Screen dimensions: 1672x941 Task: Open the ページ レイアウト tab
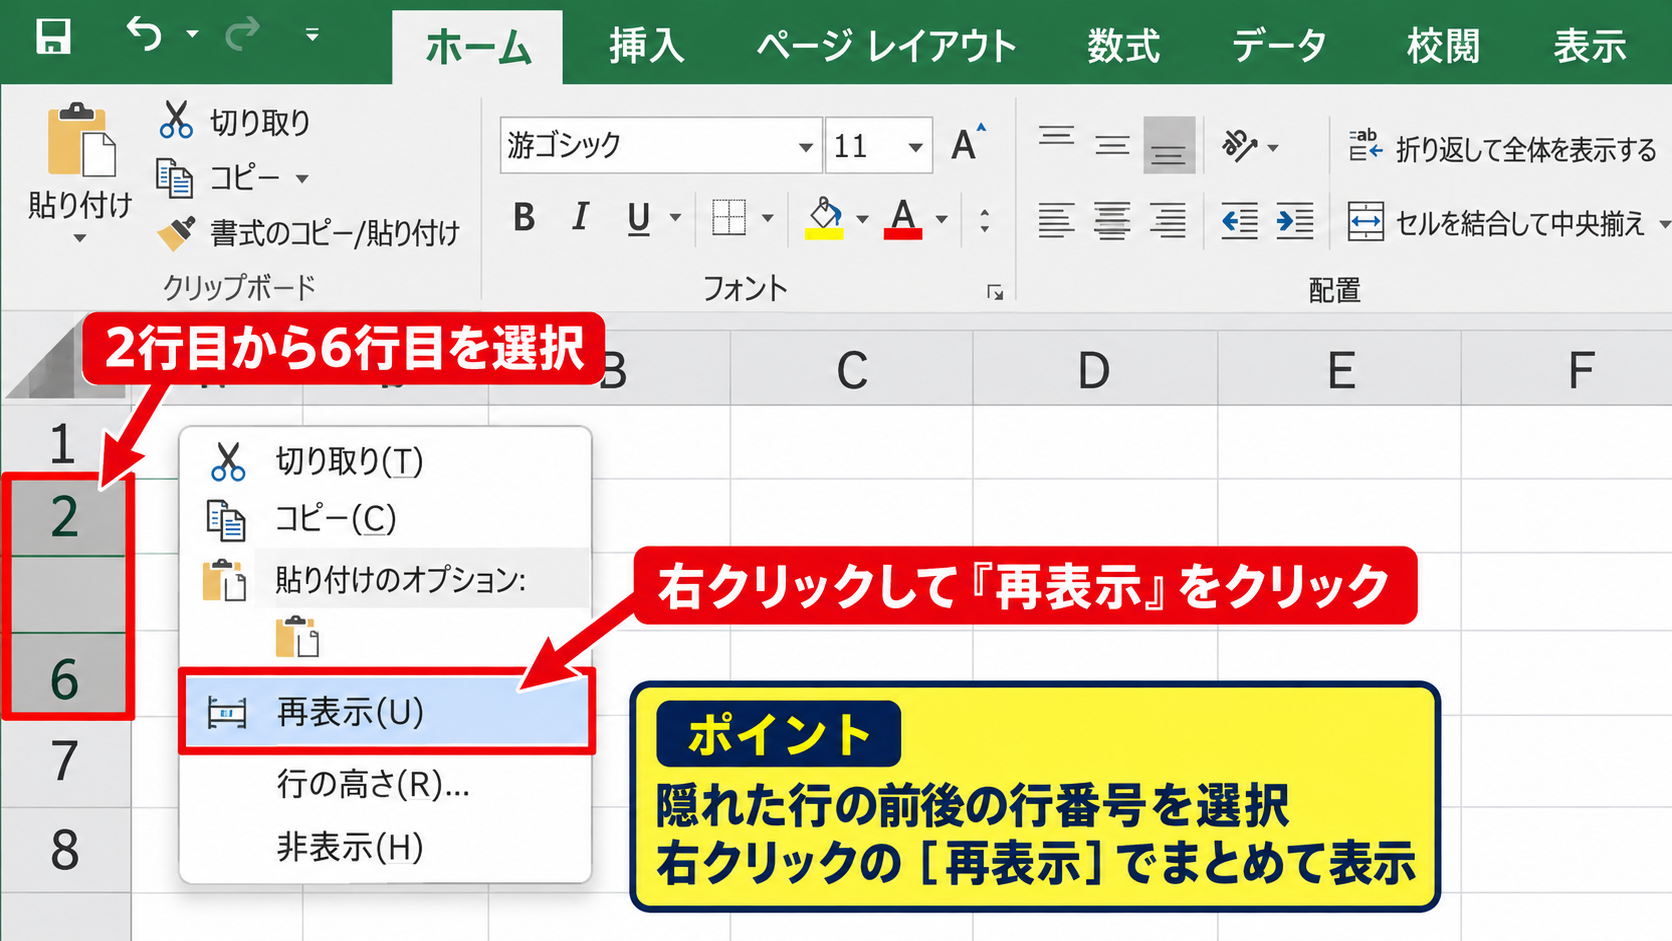click(886, 47)
